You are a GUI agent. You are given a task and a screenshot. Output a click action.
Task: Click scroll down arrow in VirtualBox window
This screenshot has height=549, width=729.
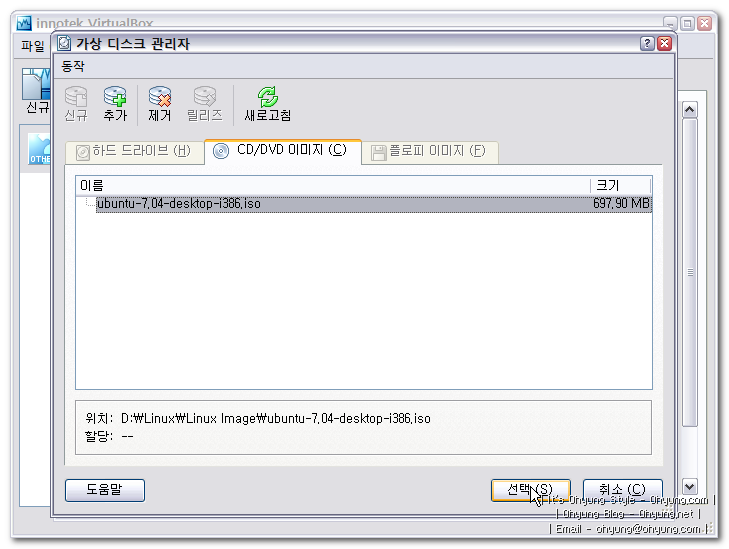tap(689, 487)
